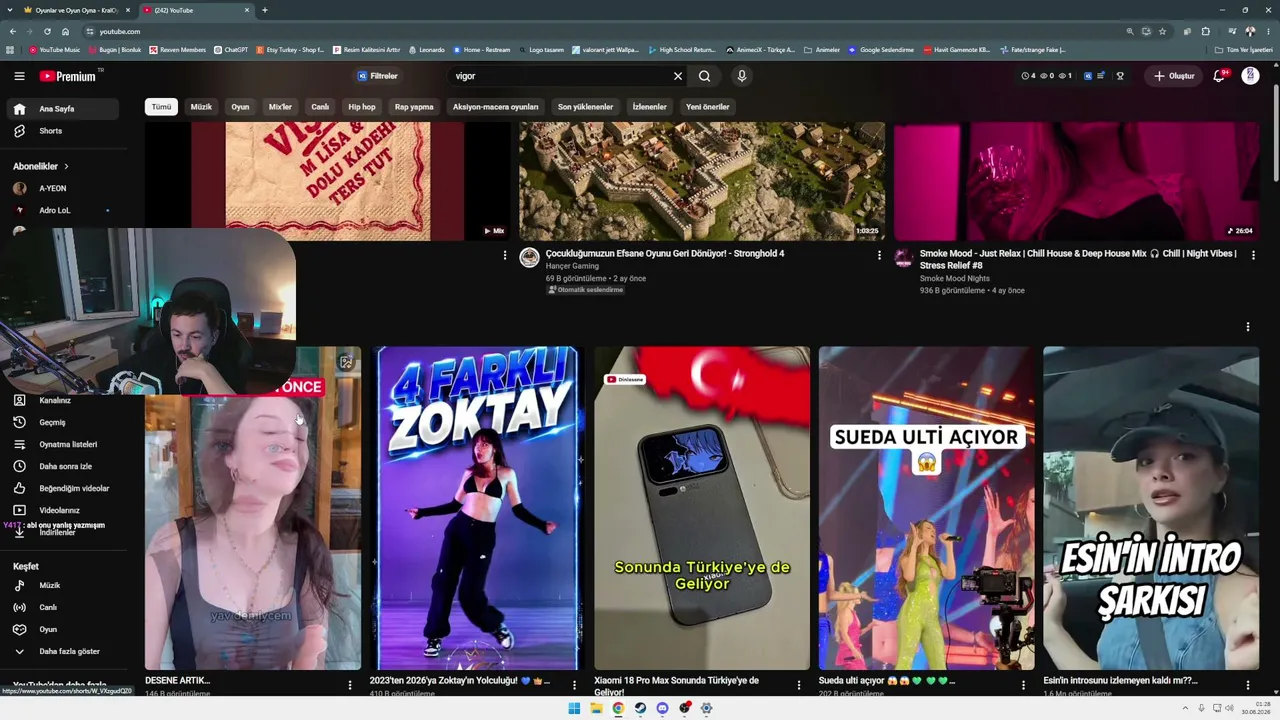Viewport: 1280px width, 720px height.
Task: Open options for Zoktay short
Action: coord(574,685)
